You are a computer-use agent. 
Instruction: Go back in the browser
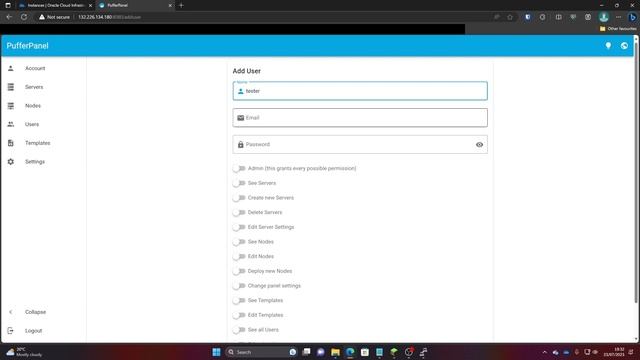pyautogui.click(x=9, y=17)
